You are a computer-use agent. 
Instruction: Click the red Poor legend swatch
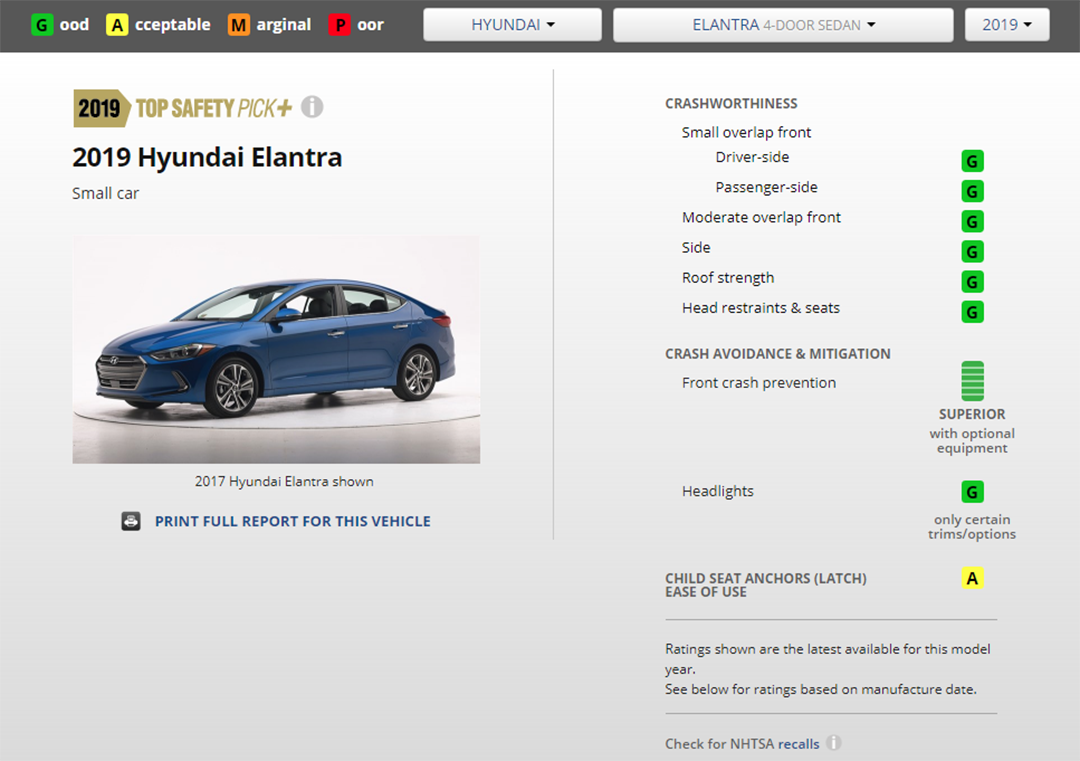(338, 25)
